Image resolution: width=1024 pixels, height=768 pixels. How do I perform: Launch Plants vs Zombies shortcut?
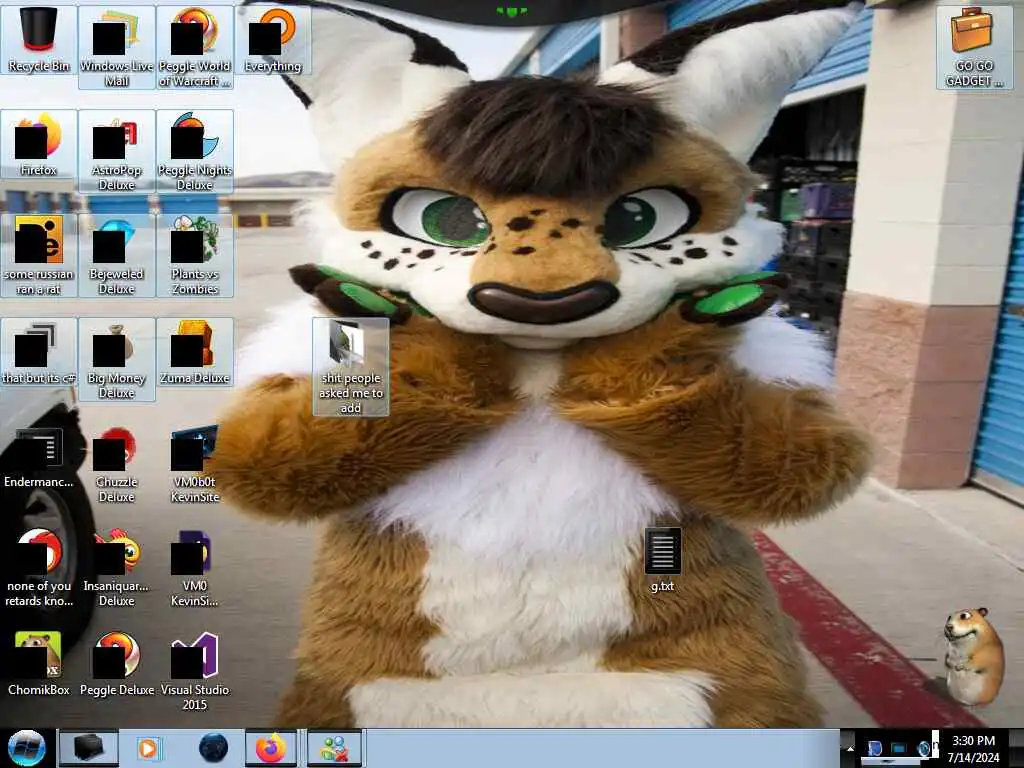[x=195, y=255]
